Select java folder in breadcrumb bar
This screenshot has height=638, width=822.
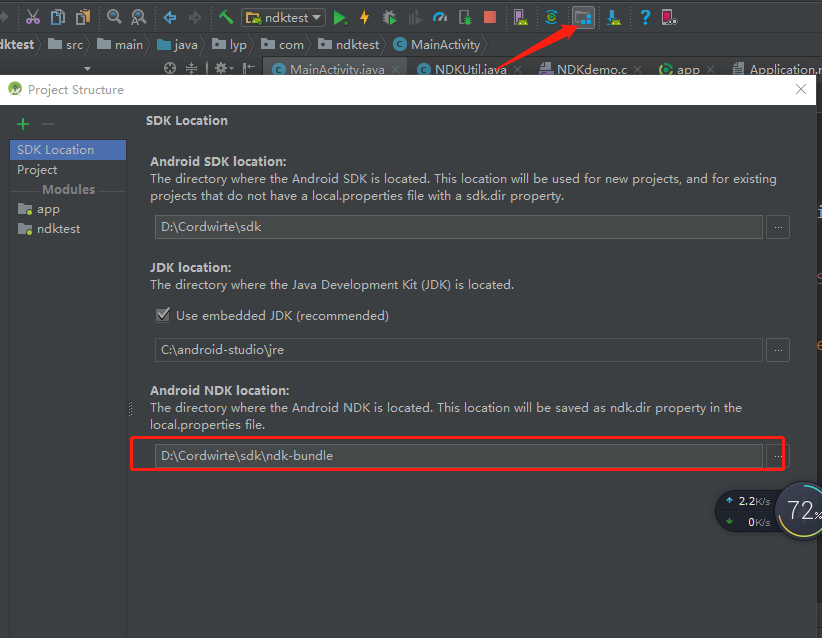coord(178,45)
